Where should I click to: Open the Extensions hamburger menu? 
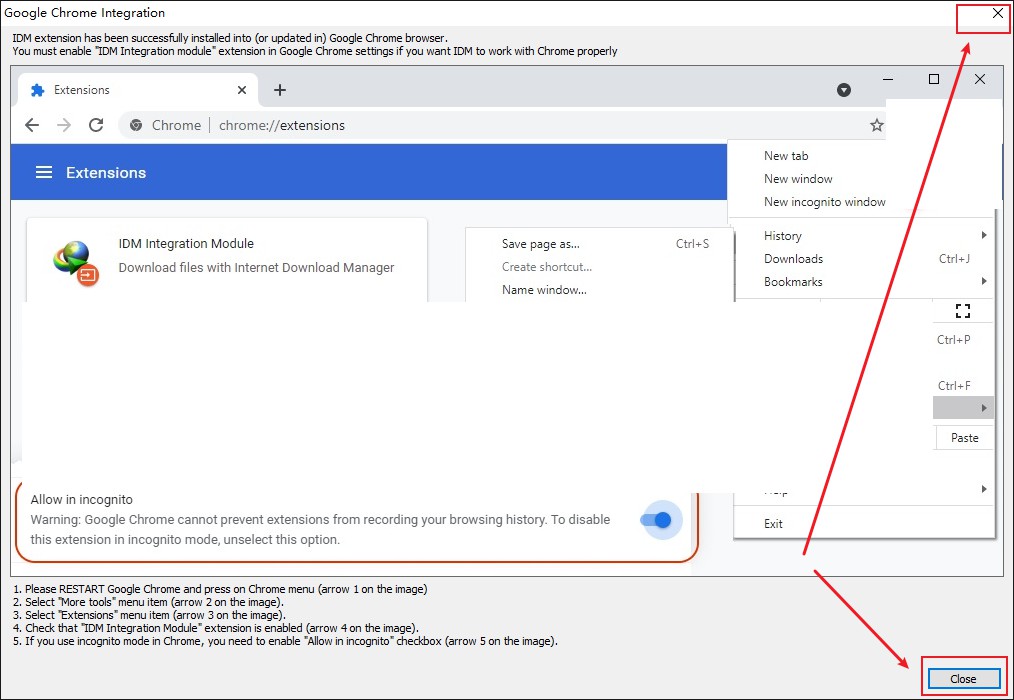[x=44, y=172]
